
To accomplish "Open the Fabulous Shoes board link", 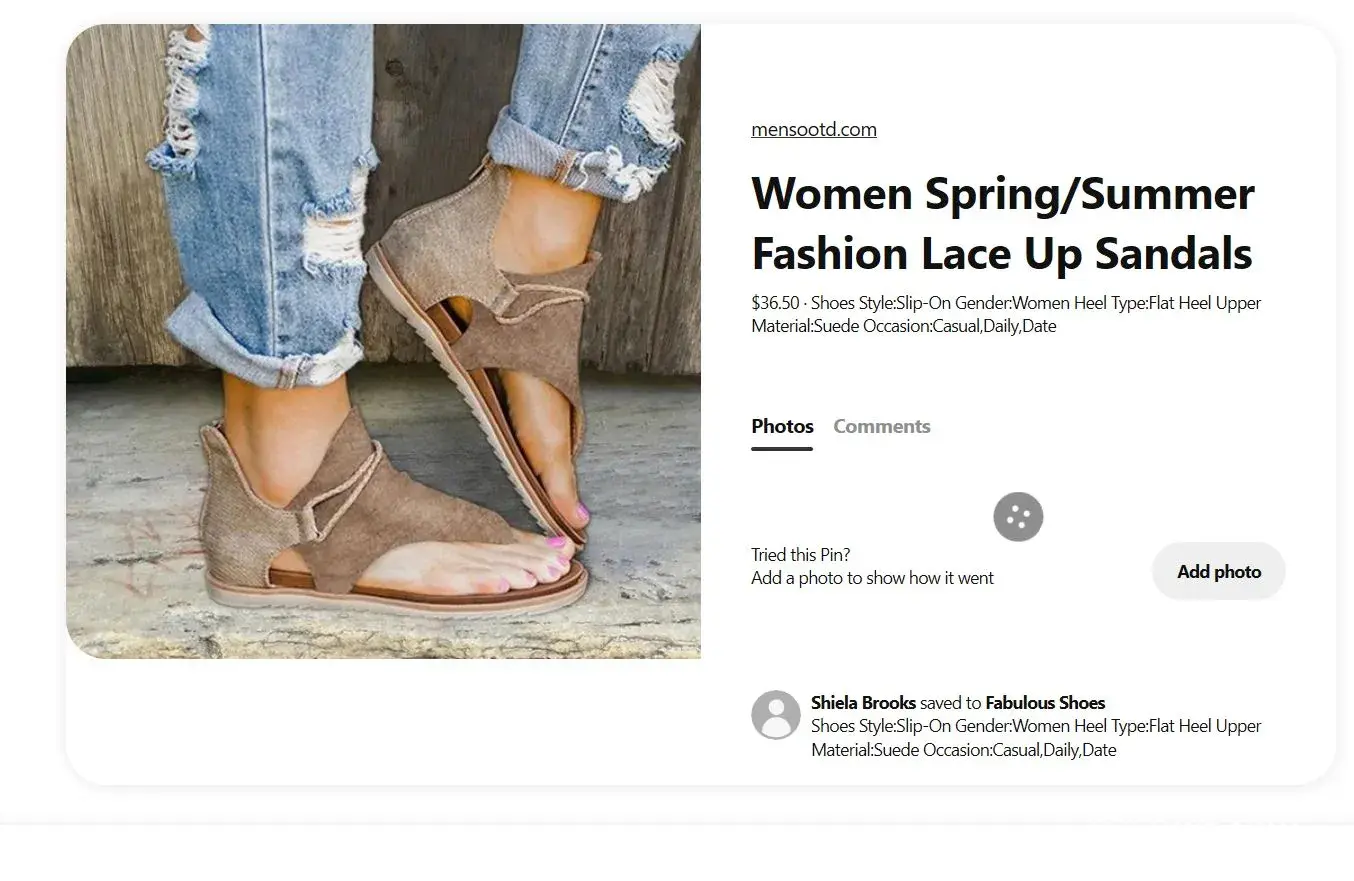I will tap(1045, 703).
